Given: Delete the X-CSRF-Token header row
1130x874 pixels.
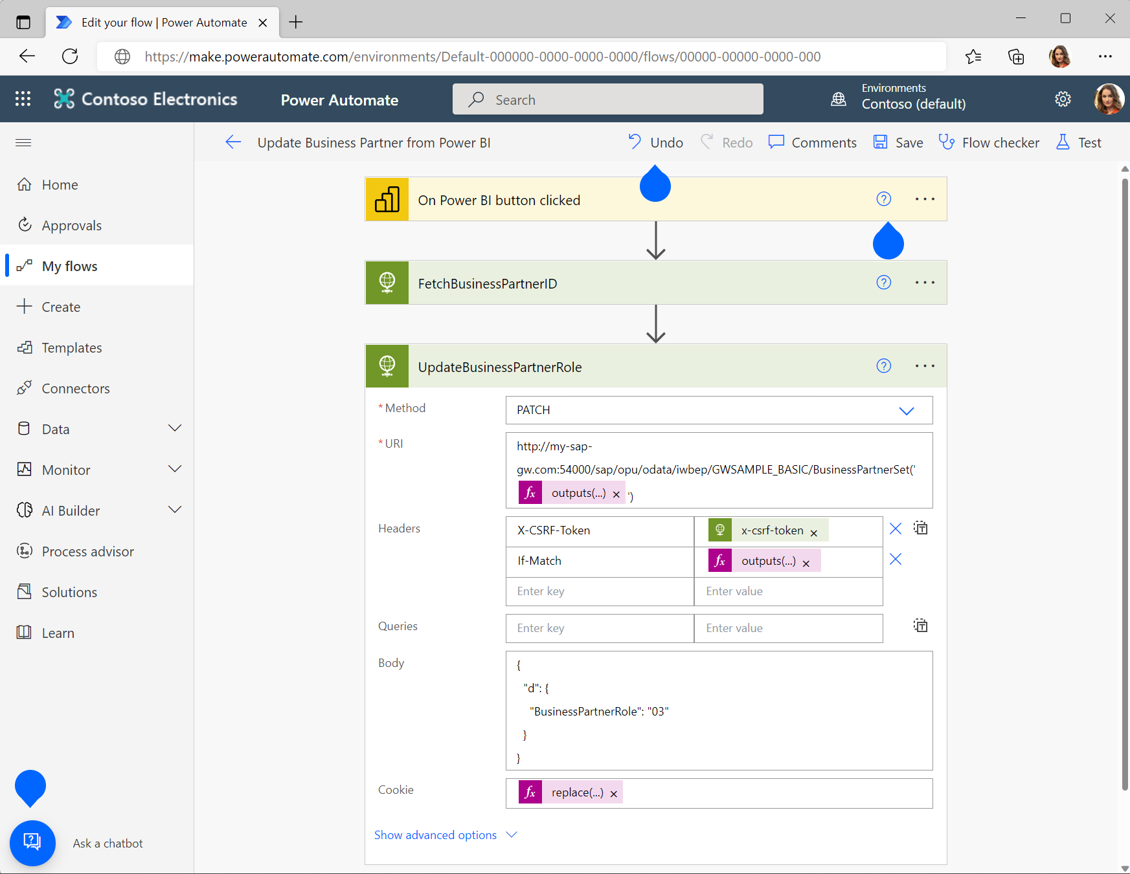Looking at the screenshot, I should (x=895, y=529).
